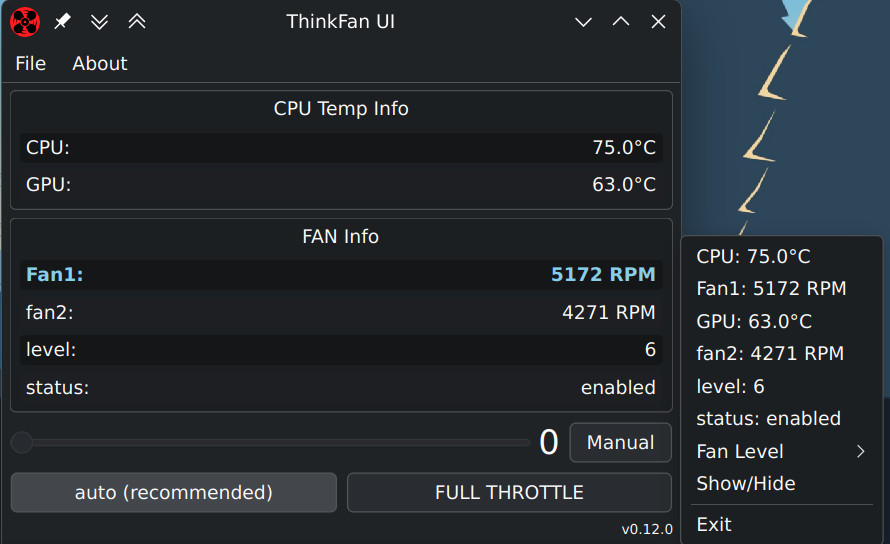
Task: Toggle Show/Hide in tray menu
Action: (746, 483)
